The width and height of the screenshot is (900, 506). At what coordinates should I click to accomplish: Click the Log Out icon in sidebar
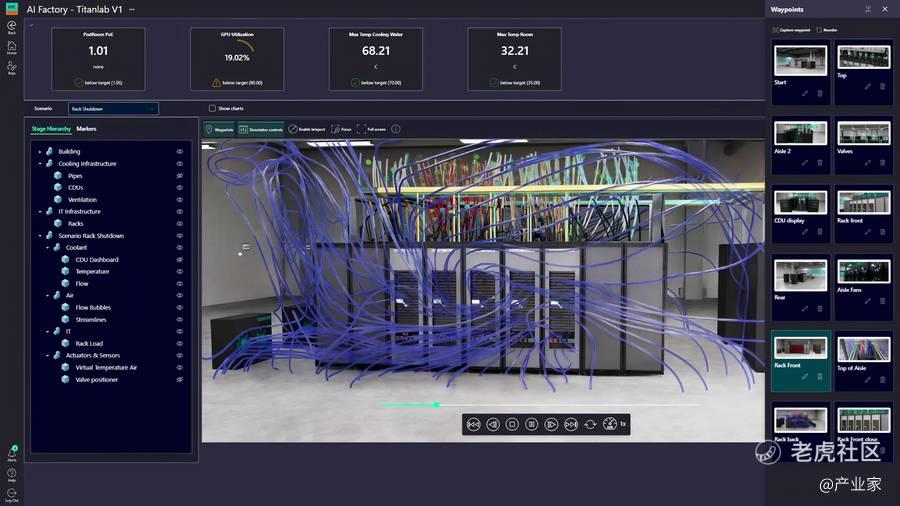coord(11,495)
